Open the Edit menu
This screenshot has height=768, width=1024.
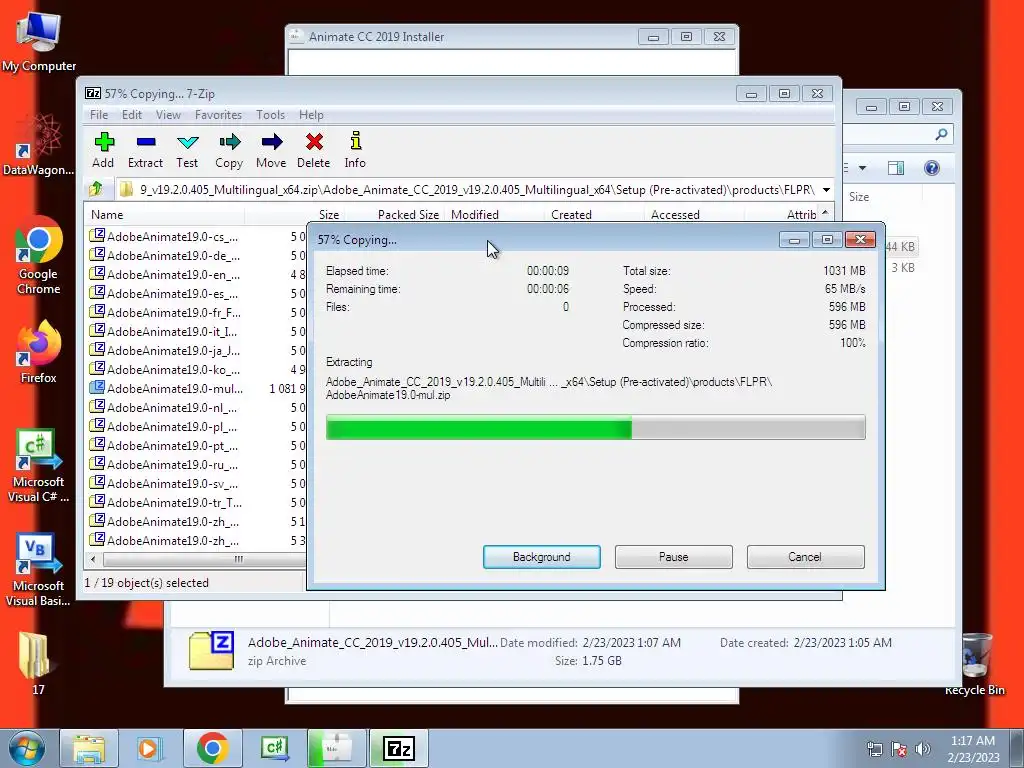point(132,115)
